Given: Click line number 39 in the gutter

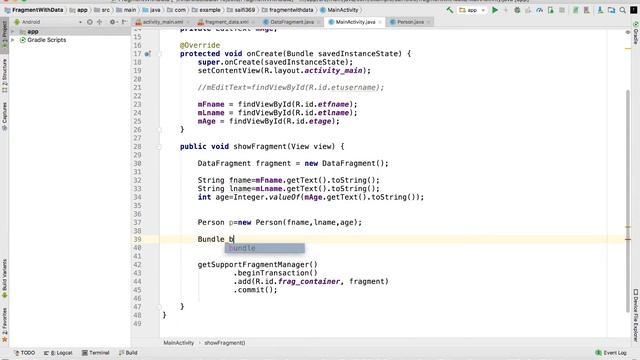Looking at the screenshot, I should tap(137, 239).
